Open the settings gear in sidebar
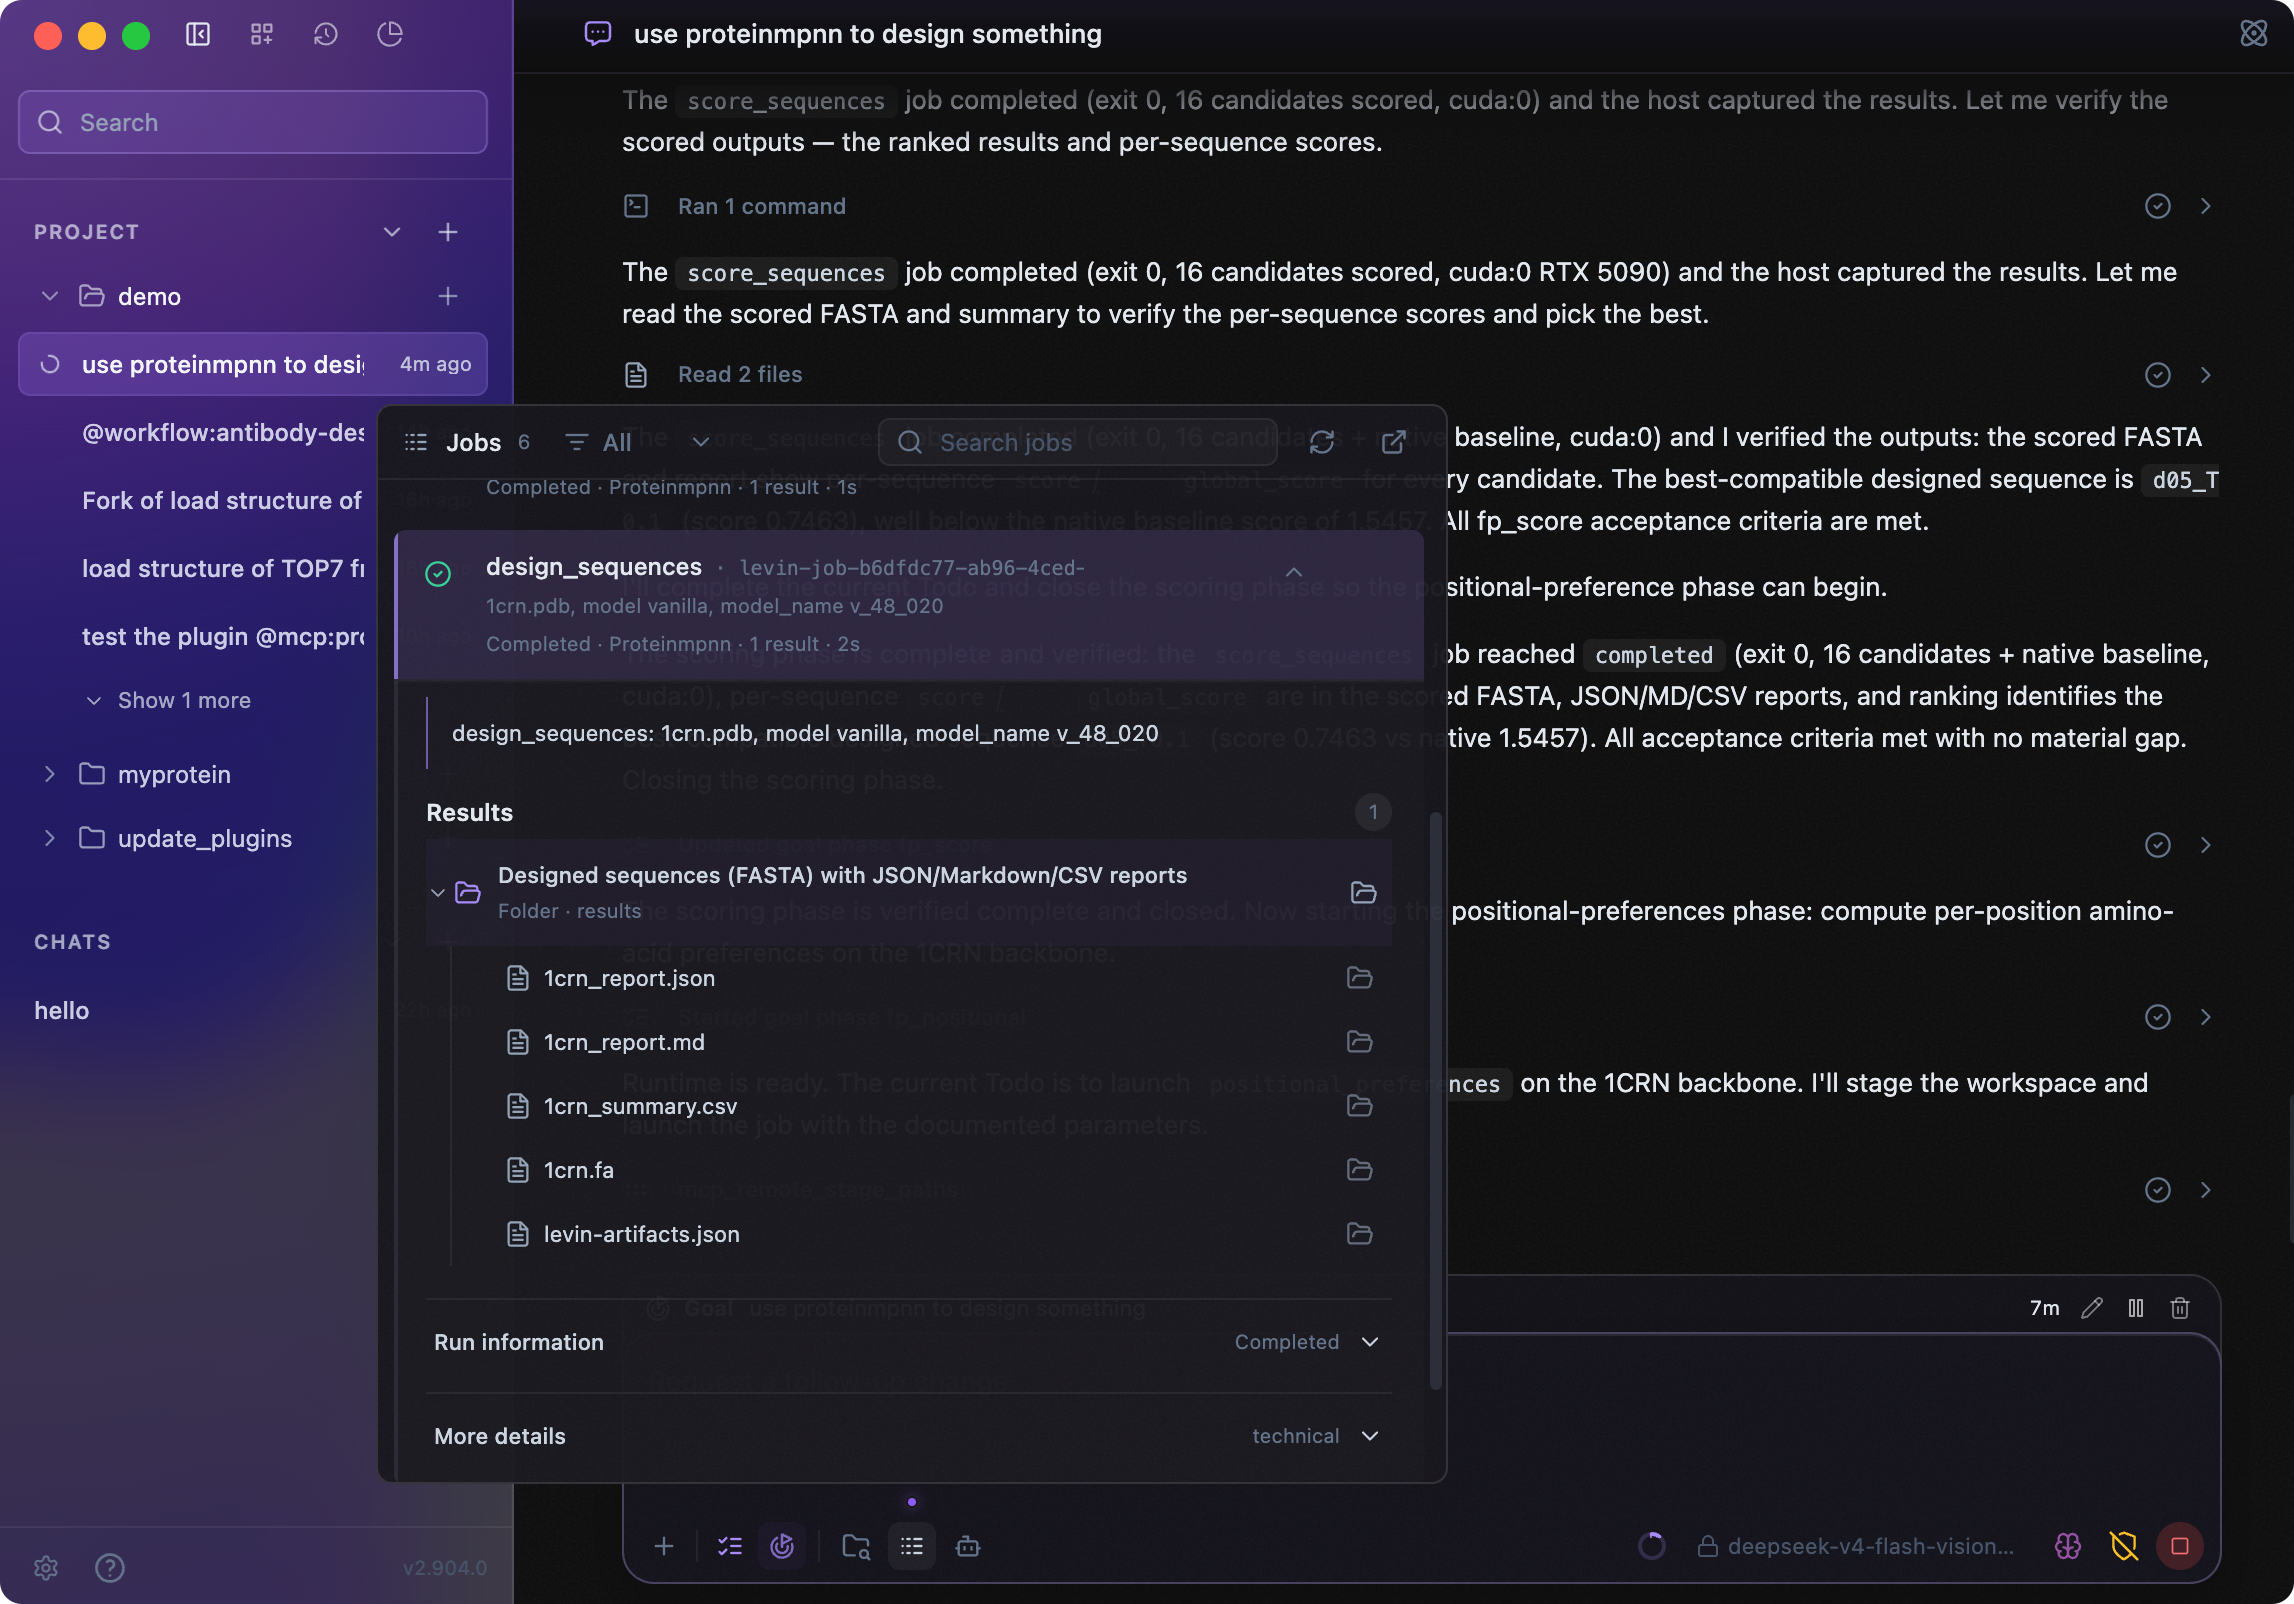This screenshot has height=1604, width=2294. pos(46,1567)
